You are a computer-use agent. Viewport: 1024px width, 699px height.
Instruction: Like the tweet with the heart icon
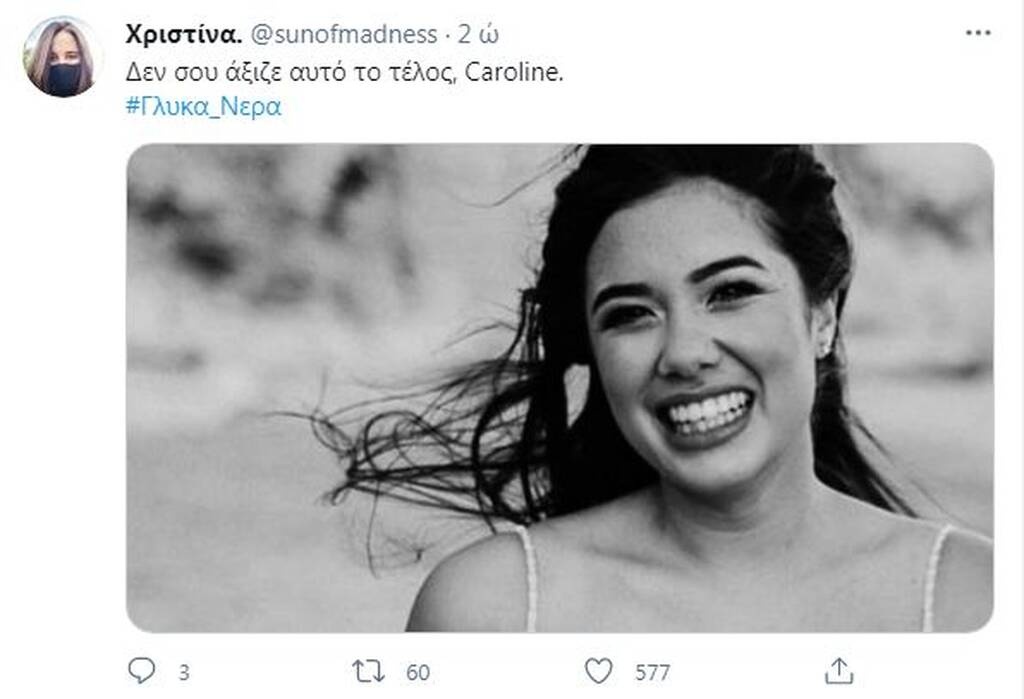[600, 670]
